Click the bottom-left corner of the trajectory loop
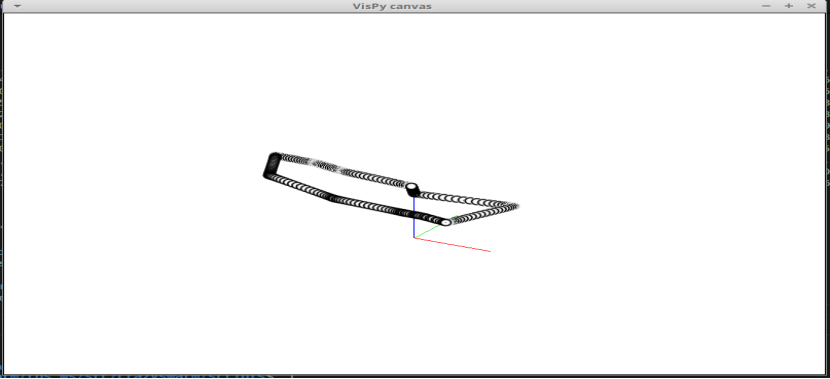 coord(268,175)
